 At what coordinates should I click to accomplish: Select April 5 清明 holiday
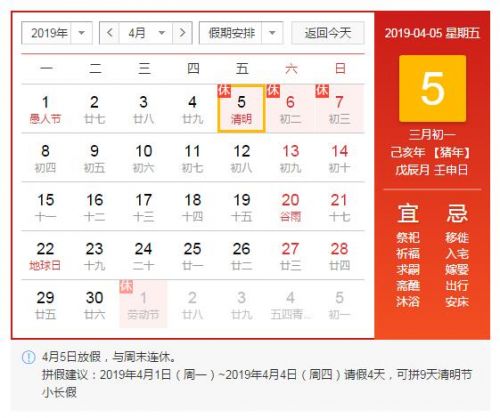coord(241,109)
